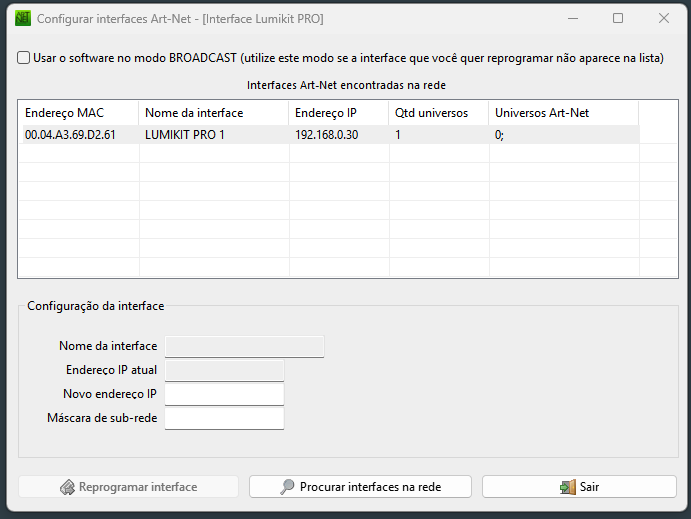Click into the Novo endereço IP field
The height and width of the screenshot is (519, 691).
224,394
